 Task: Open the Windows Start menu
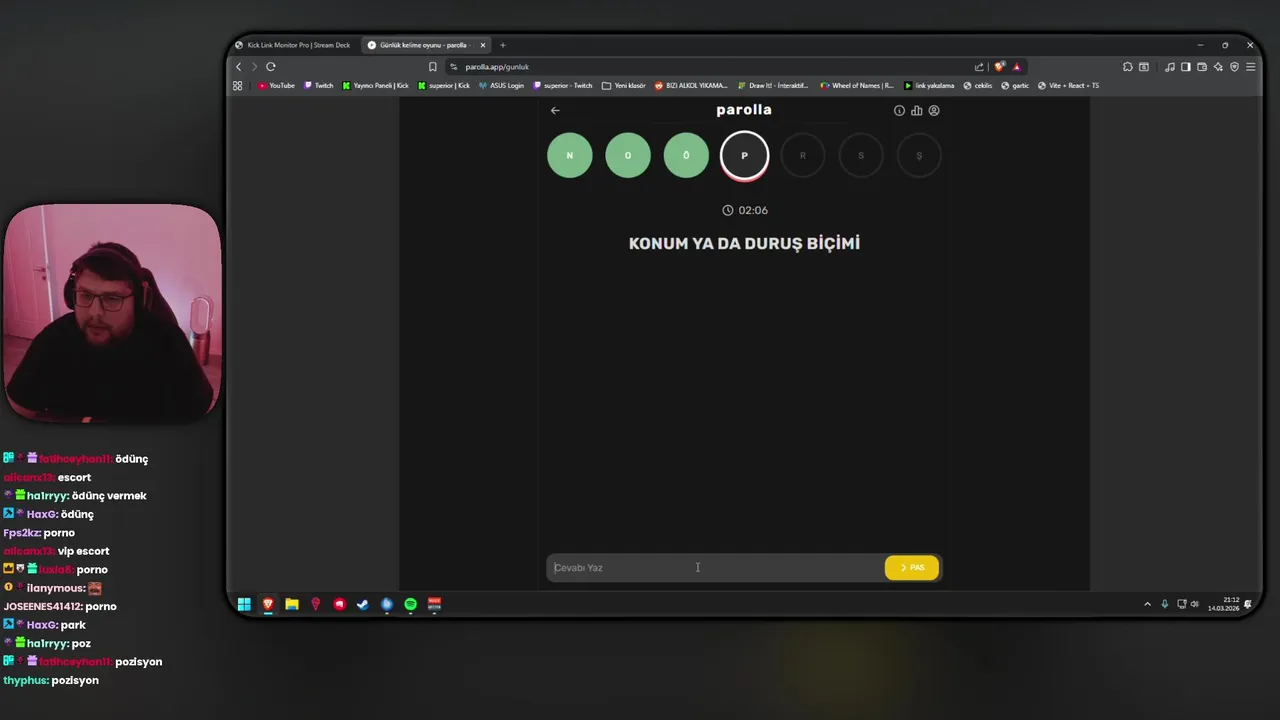pos(244,604)
